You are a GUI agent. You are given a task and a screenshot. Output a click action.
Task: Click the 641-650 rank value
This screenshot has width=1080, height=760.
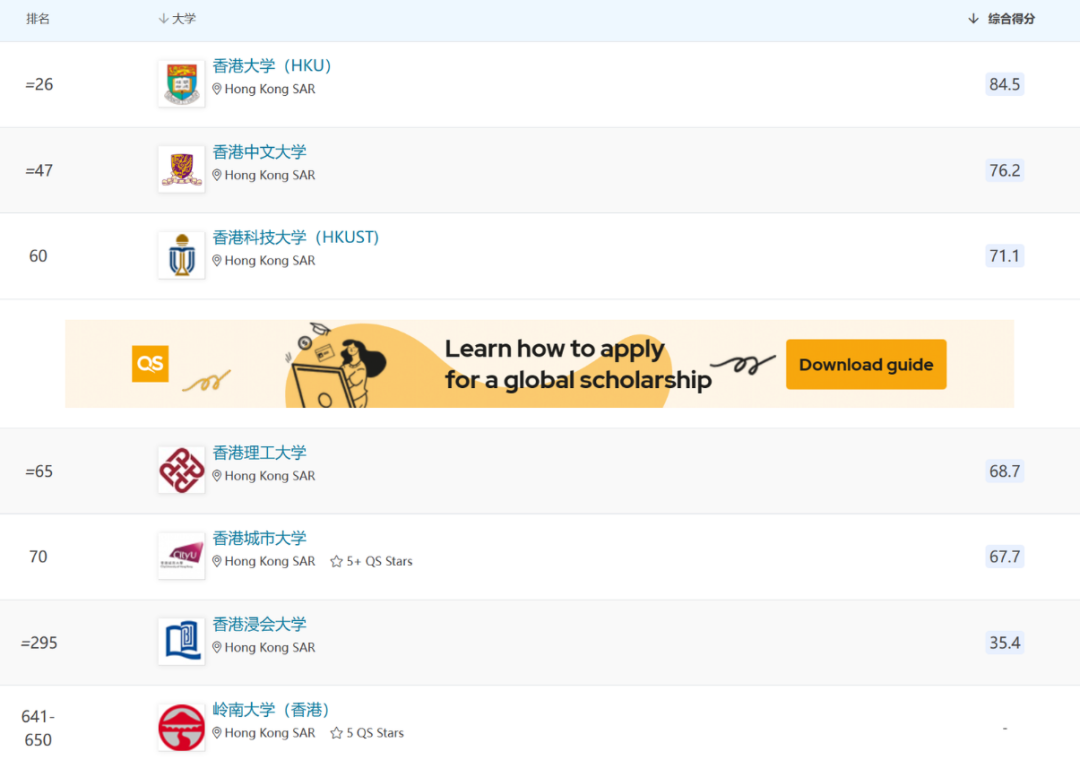pos(38,728)
